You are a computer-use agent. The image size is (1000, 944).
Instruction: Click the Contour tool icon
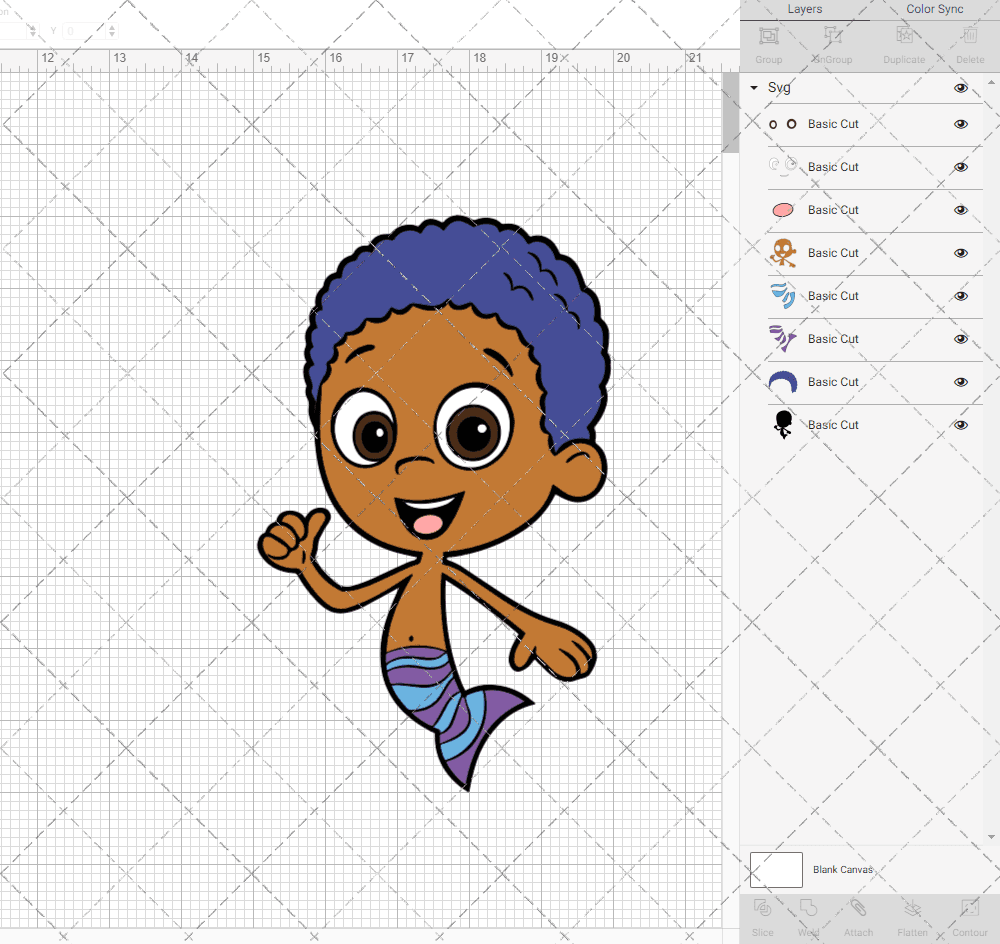point(969,908)
